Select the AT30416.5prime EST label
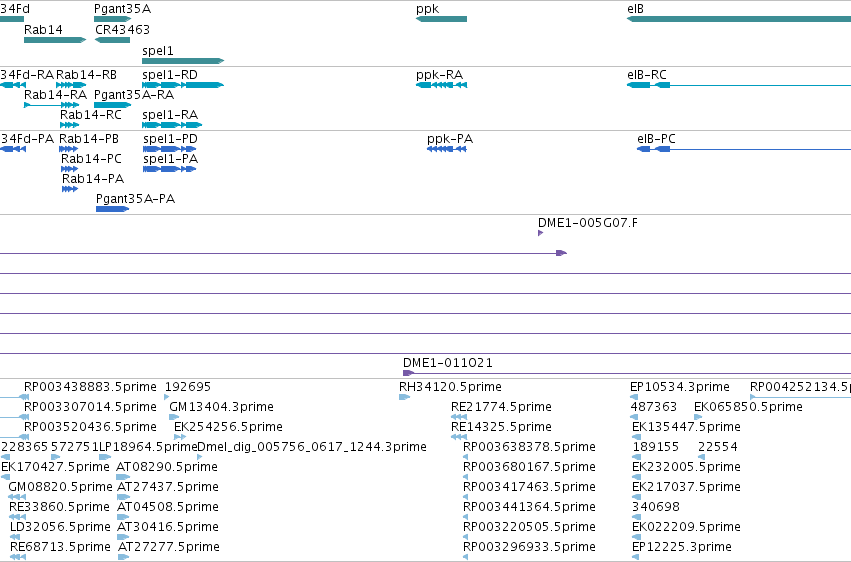Image resolution: width=851 pixels, height=562 pixels. 168,527
